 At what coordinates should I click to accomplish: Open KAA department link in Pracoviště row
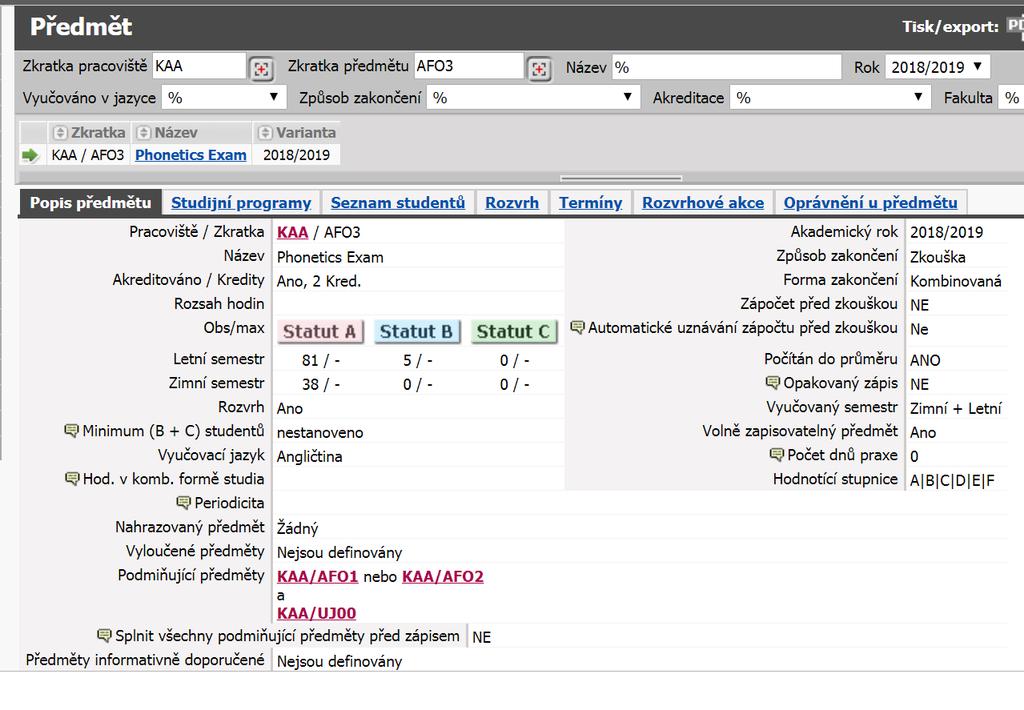tap(292, 233)
